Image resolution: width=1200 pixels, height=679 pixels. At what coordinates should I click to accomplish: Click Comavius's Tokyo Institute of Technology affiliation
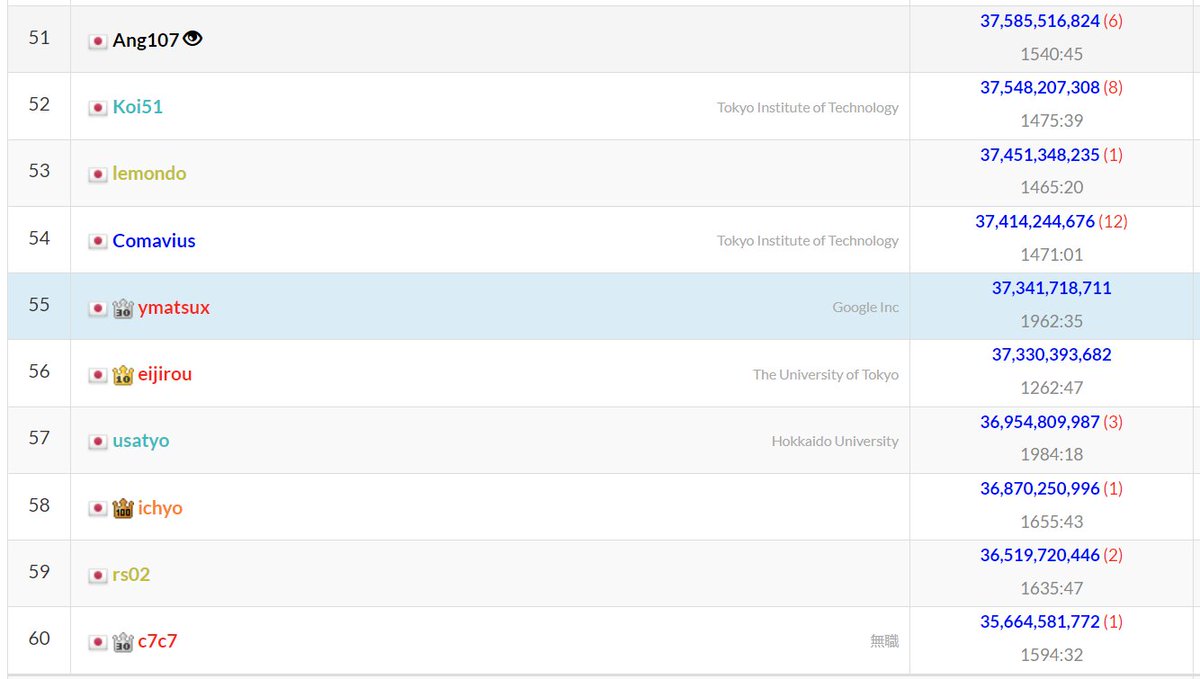[x=808, y=241]
